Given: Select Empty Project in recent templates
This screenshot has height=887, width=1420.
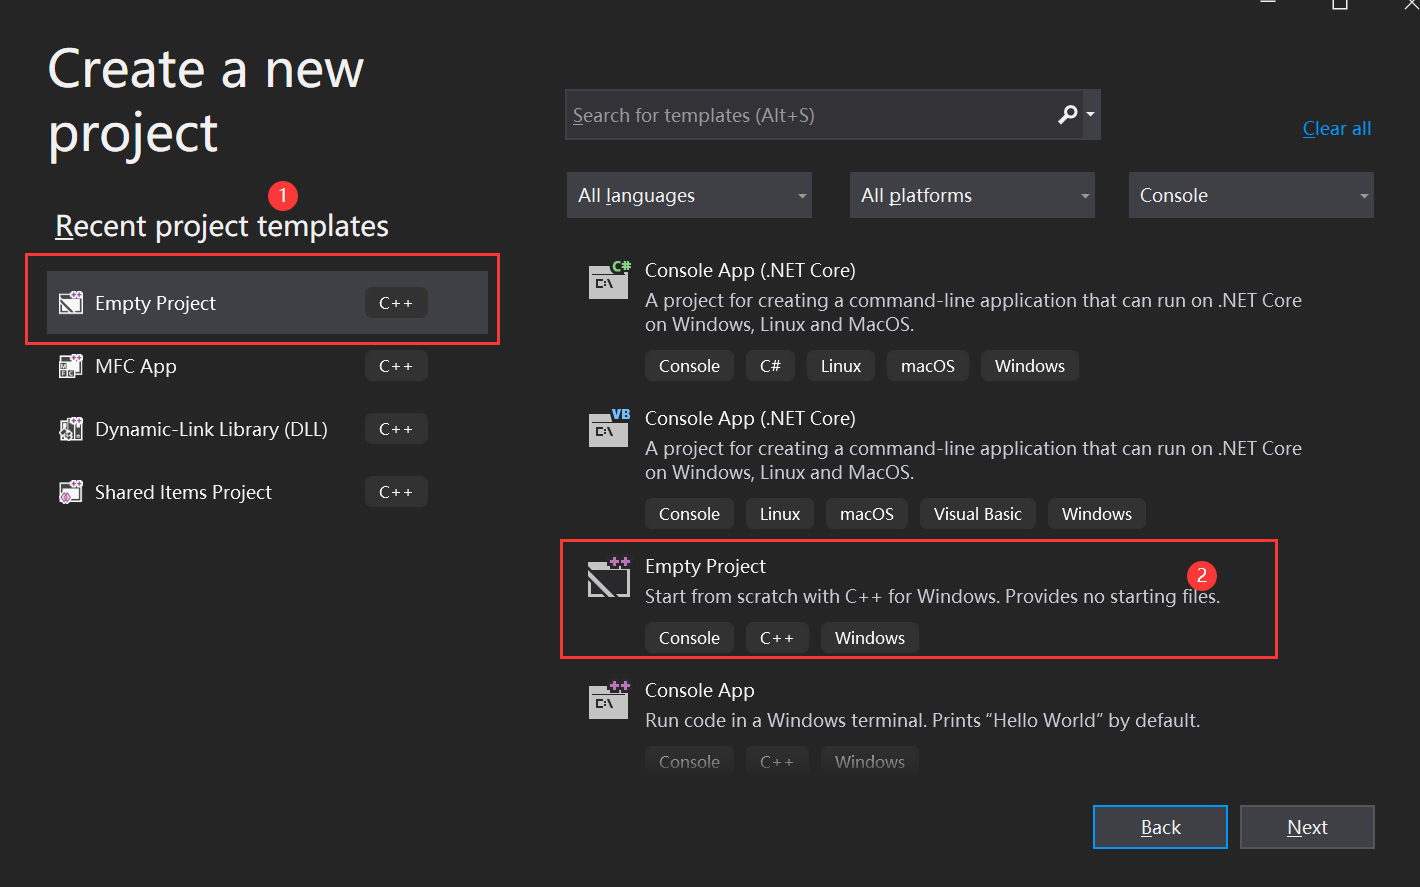Looking at the screenshot, I should (267, 303).
